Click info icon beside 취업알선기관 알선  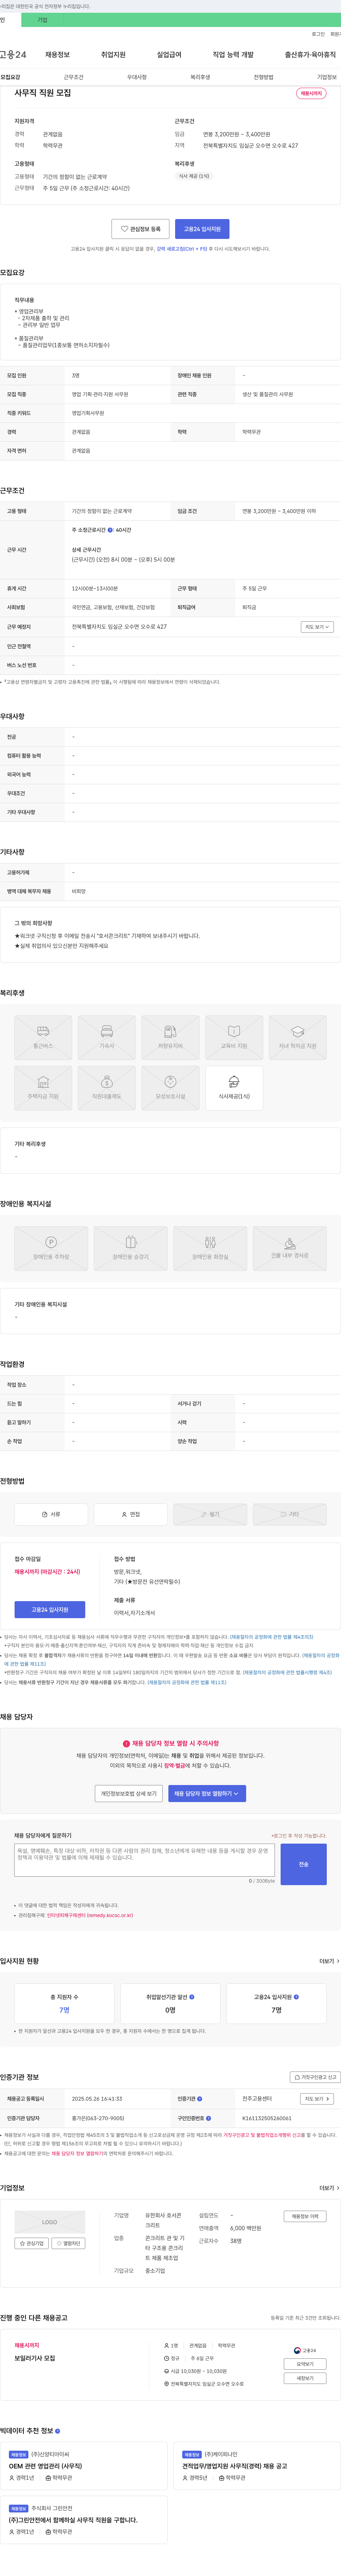tap(192, 1997)
